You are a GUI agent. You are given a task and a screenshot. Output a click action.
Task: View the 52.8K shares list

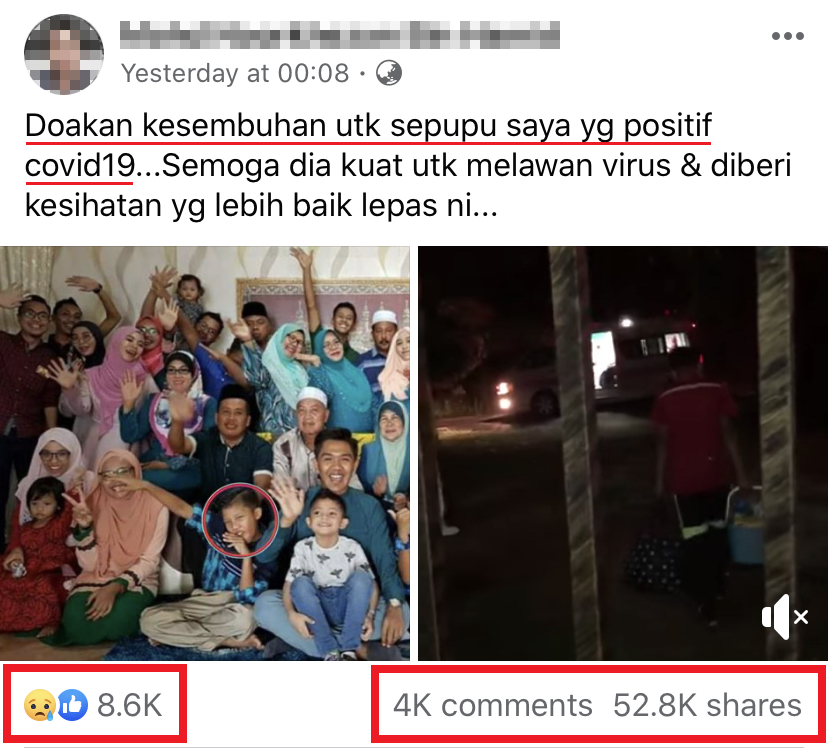pyautogui.click(x=707, y=705)
